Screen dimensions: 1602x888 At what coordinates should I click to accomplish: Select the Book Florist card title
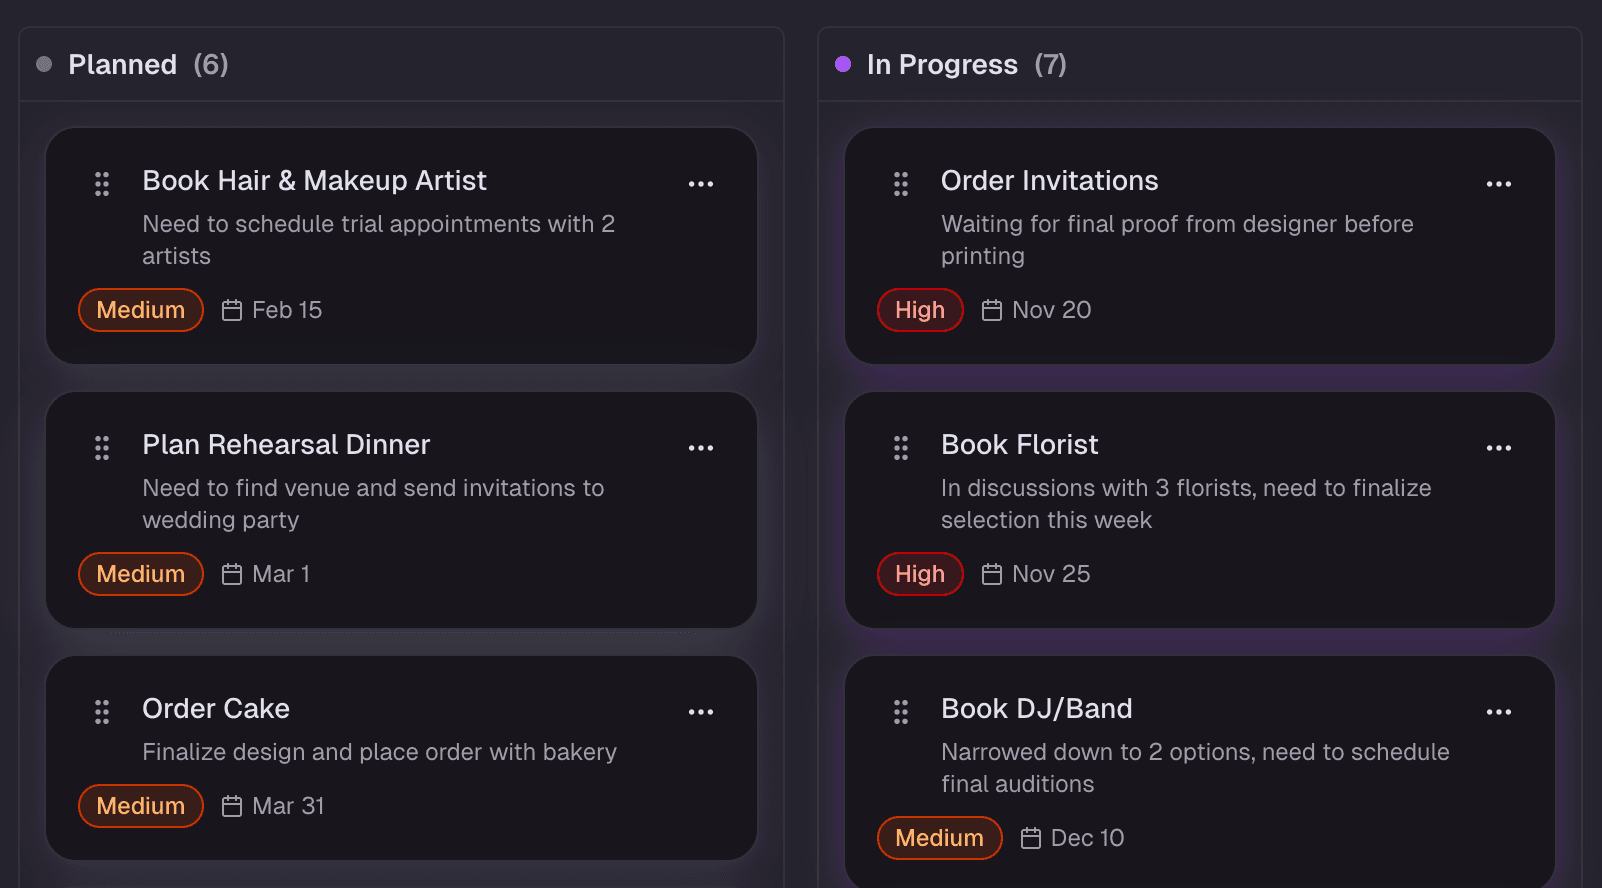coord(1019,445)
